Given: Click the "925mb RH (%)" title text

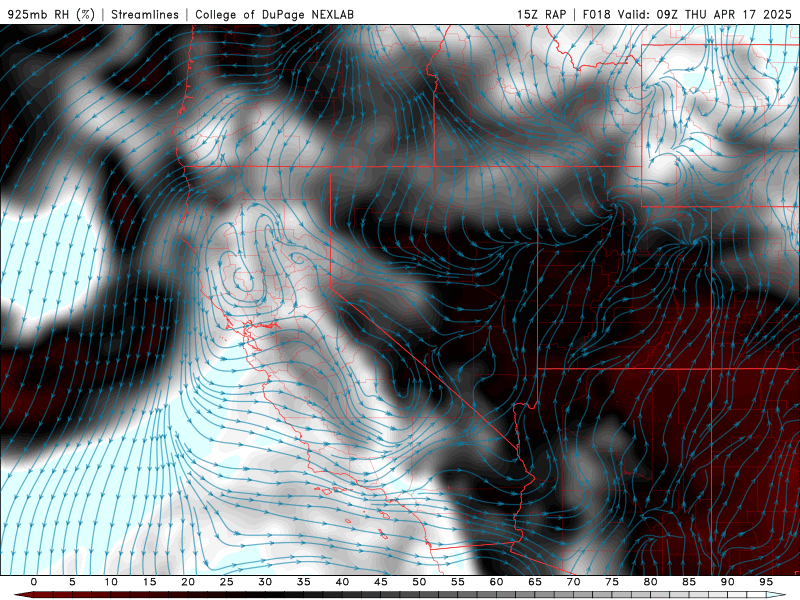Looking at the screenshot, I should click(x=52, y=14).
